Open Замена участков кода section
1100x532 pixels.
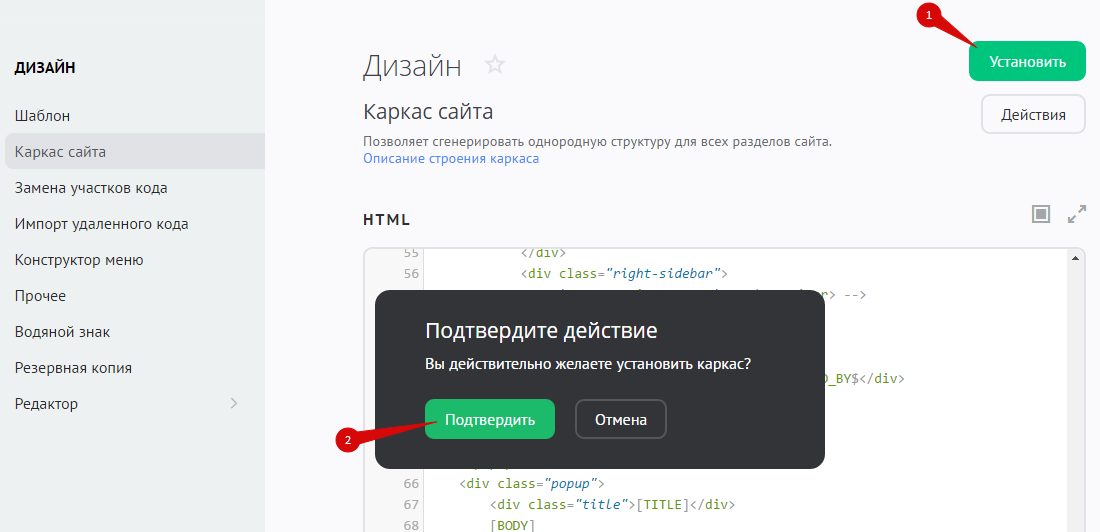point(91,188)
